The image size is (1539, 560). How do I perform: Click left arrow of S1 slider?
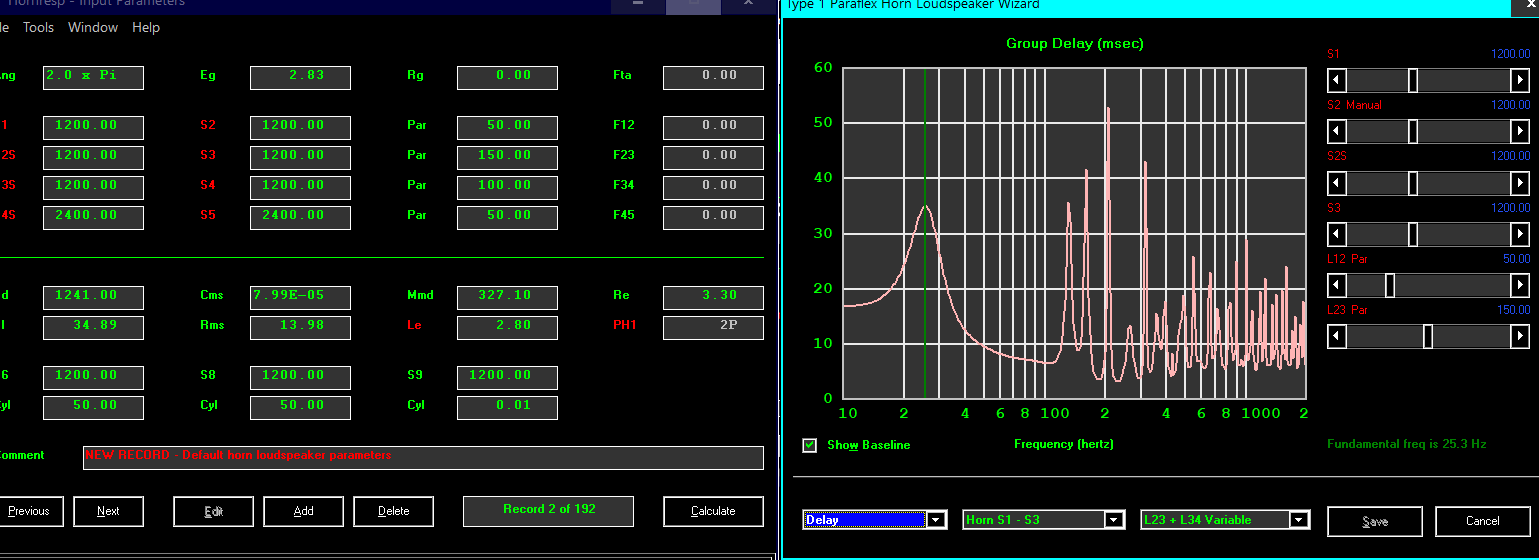(x=1337, y=79)
